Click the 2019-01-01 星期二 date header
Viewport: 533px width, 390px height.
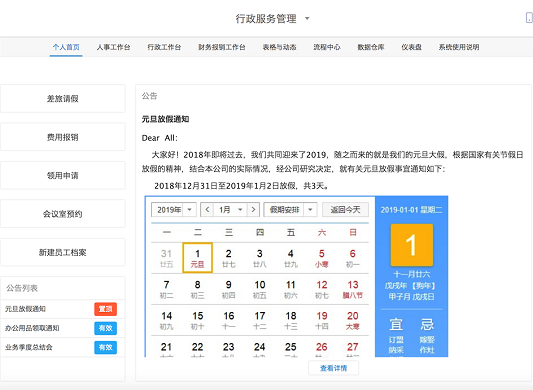[x=411, y=210]
